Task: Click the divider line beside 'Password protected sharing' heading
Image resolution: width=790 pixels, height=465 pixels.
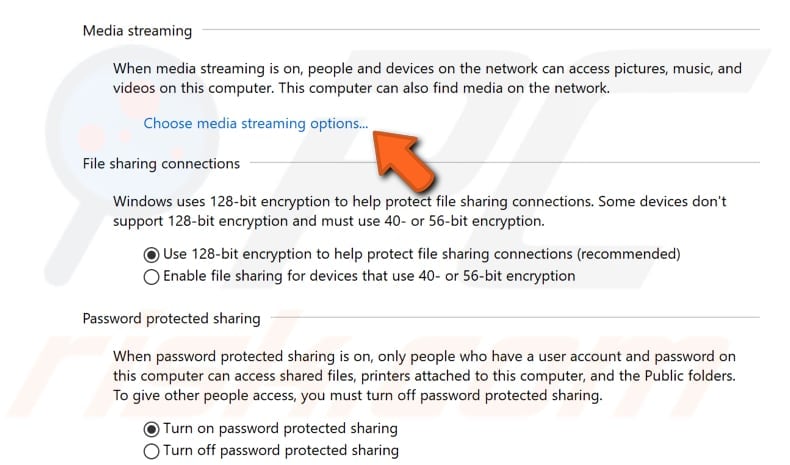Action: 515,317
